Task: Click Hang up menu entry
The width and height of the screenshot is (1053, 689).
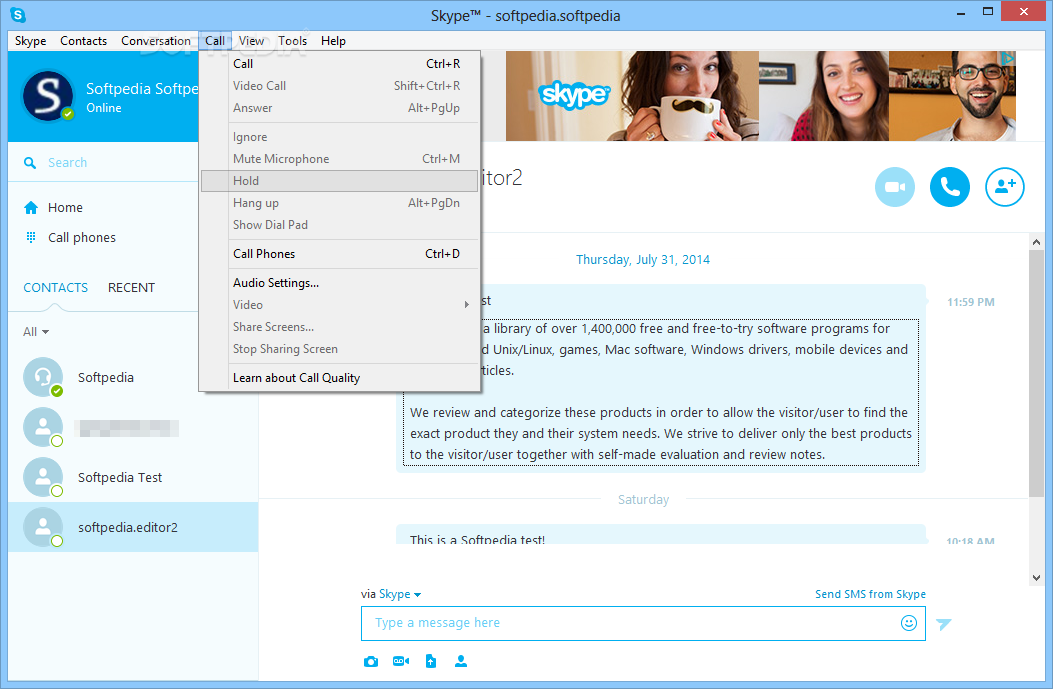Action: 340,203
